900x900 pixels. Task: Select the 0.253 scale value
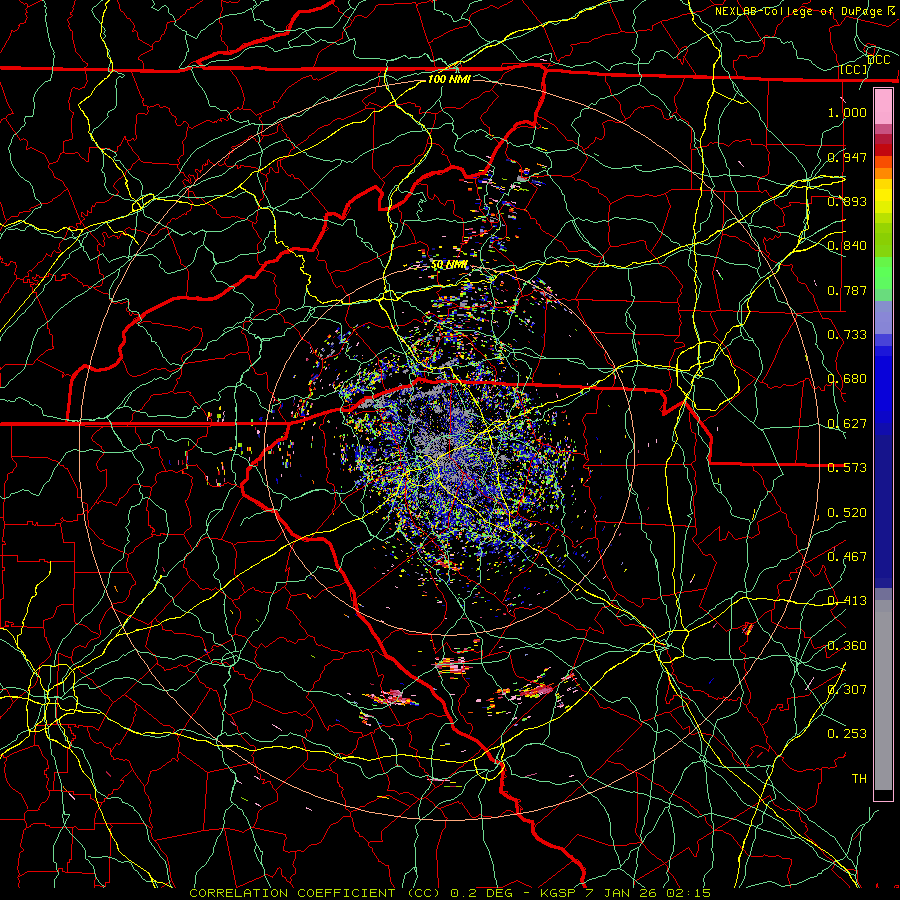pos(847,734)
